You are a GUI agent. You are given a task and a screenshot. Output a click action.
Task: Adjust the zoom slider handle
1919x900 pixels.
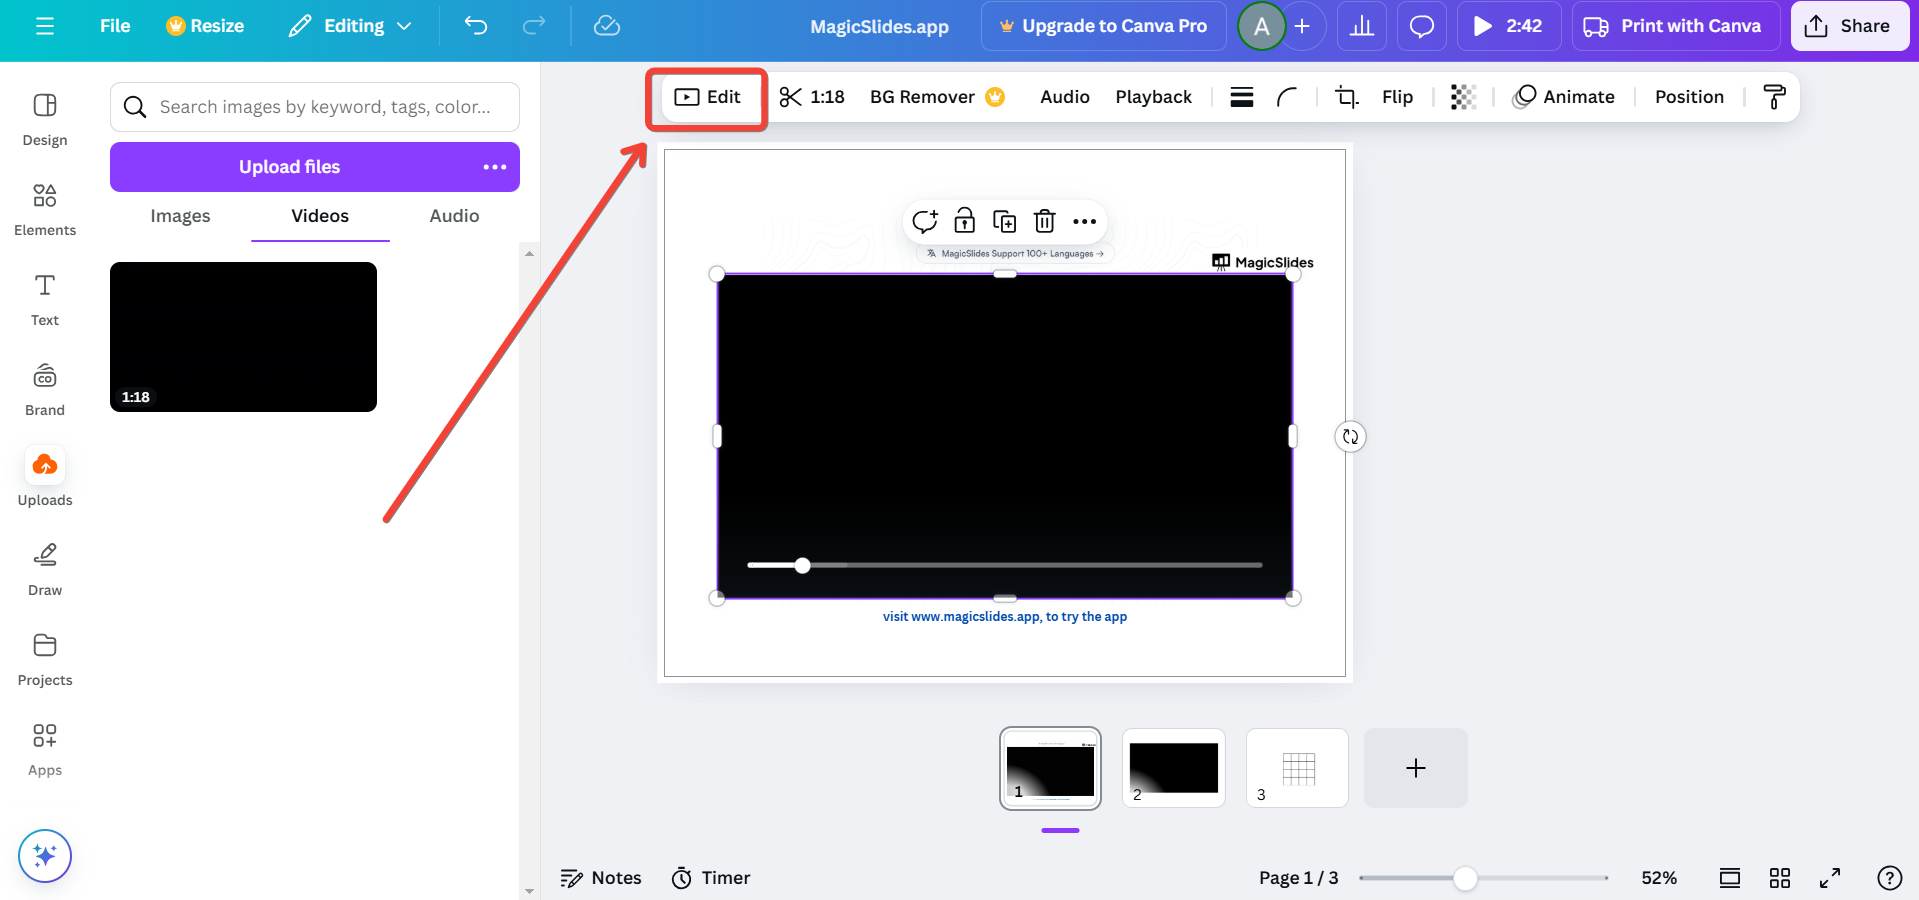tap(1465, 878)
